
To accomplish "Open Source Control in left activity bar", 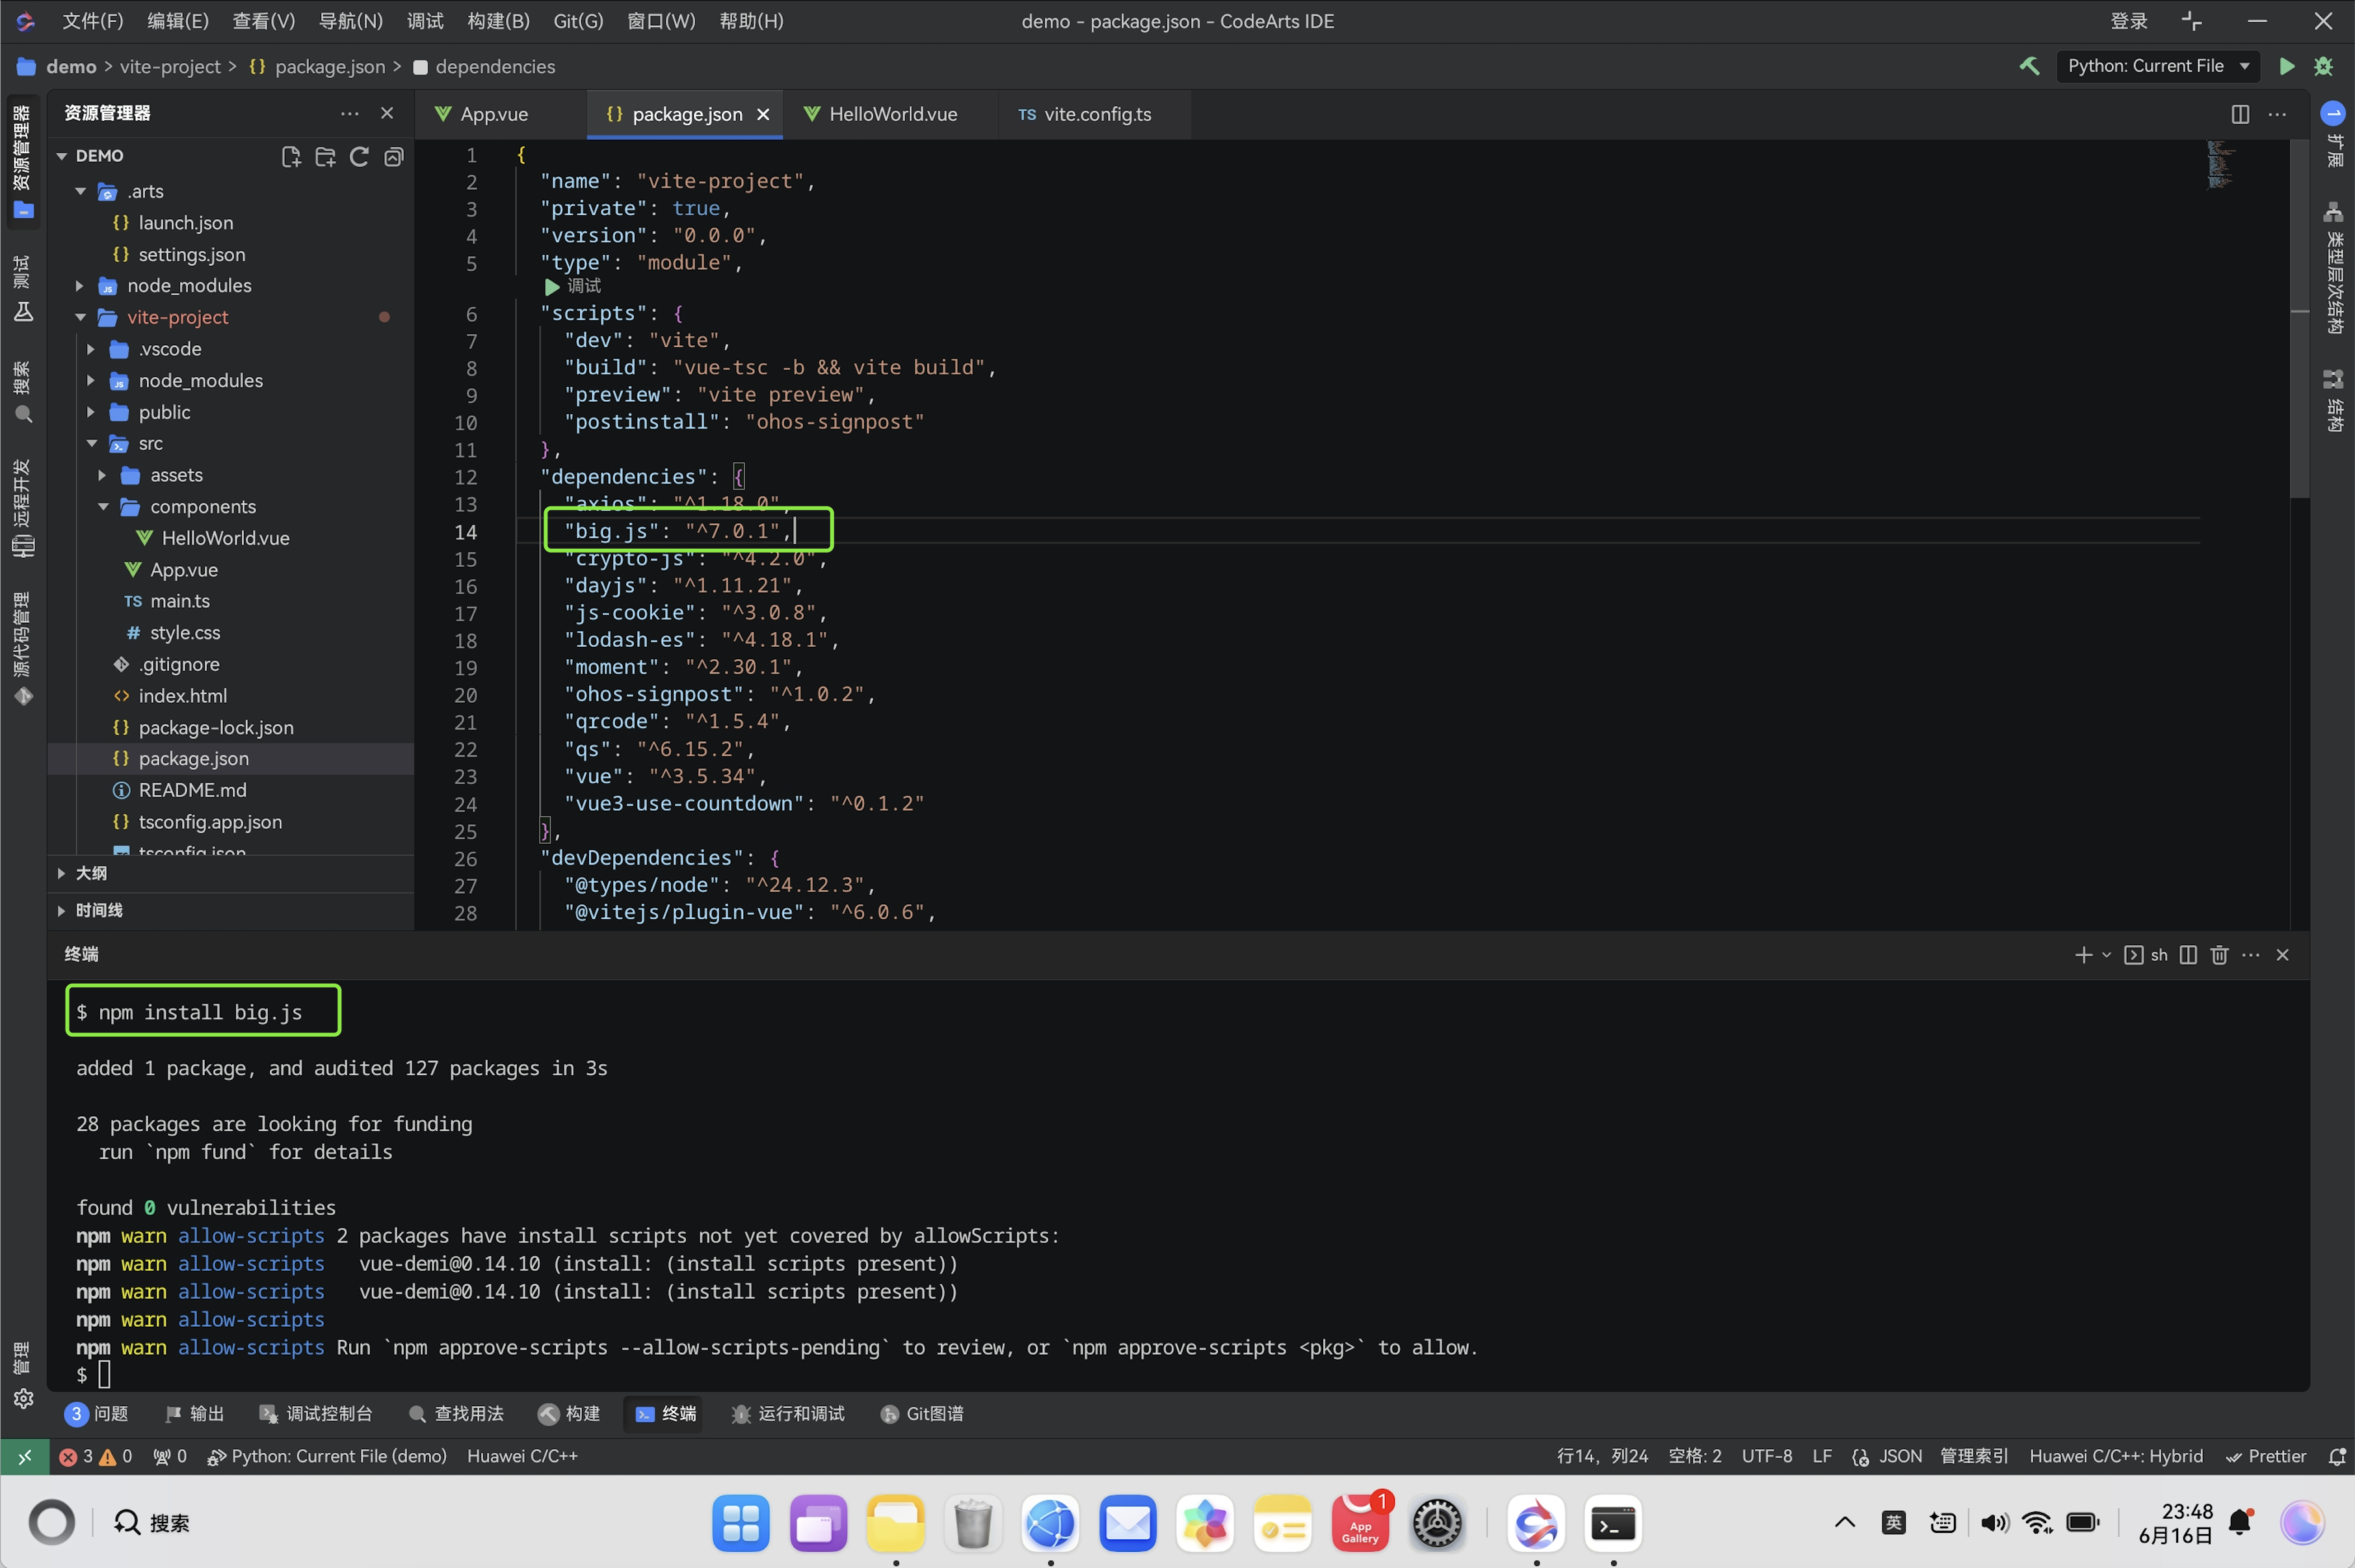I will pyautogui.click(x=23, y=650).
